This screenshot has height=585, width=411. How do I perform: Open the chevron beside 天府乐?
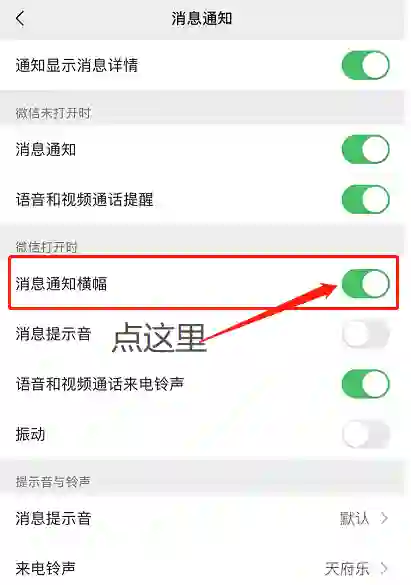point(384,568)
